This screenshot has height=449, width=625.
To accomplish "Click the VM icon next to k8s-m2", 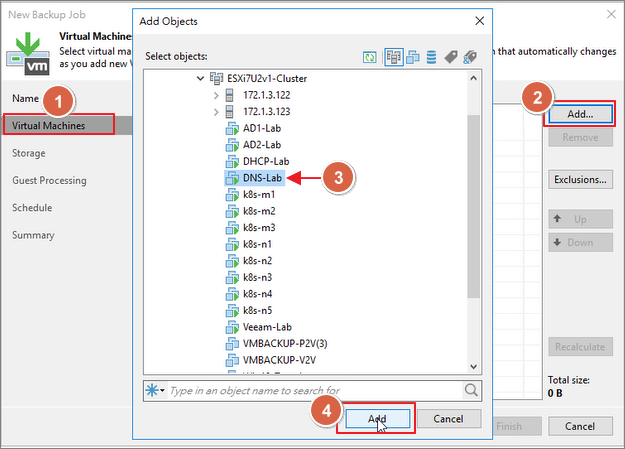I will pos(232,211).
